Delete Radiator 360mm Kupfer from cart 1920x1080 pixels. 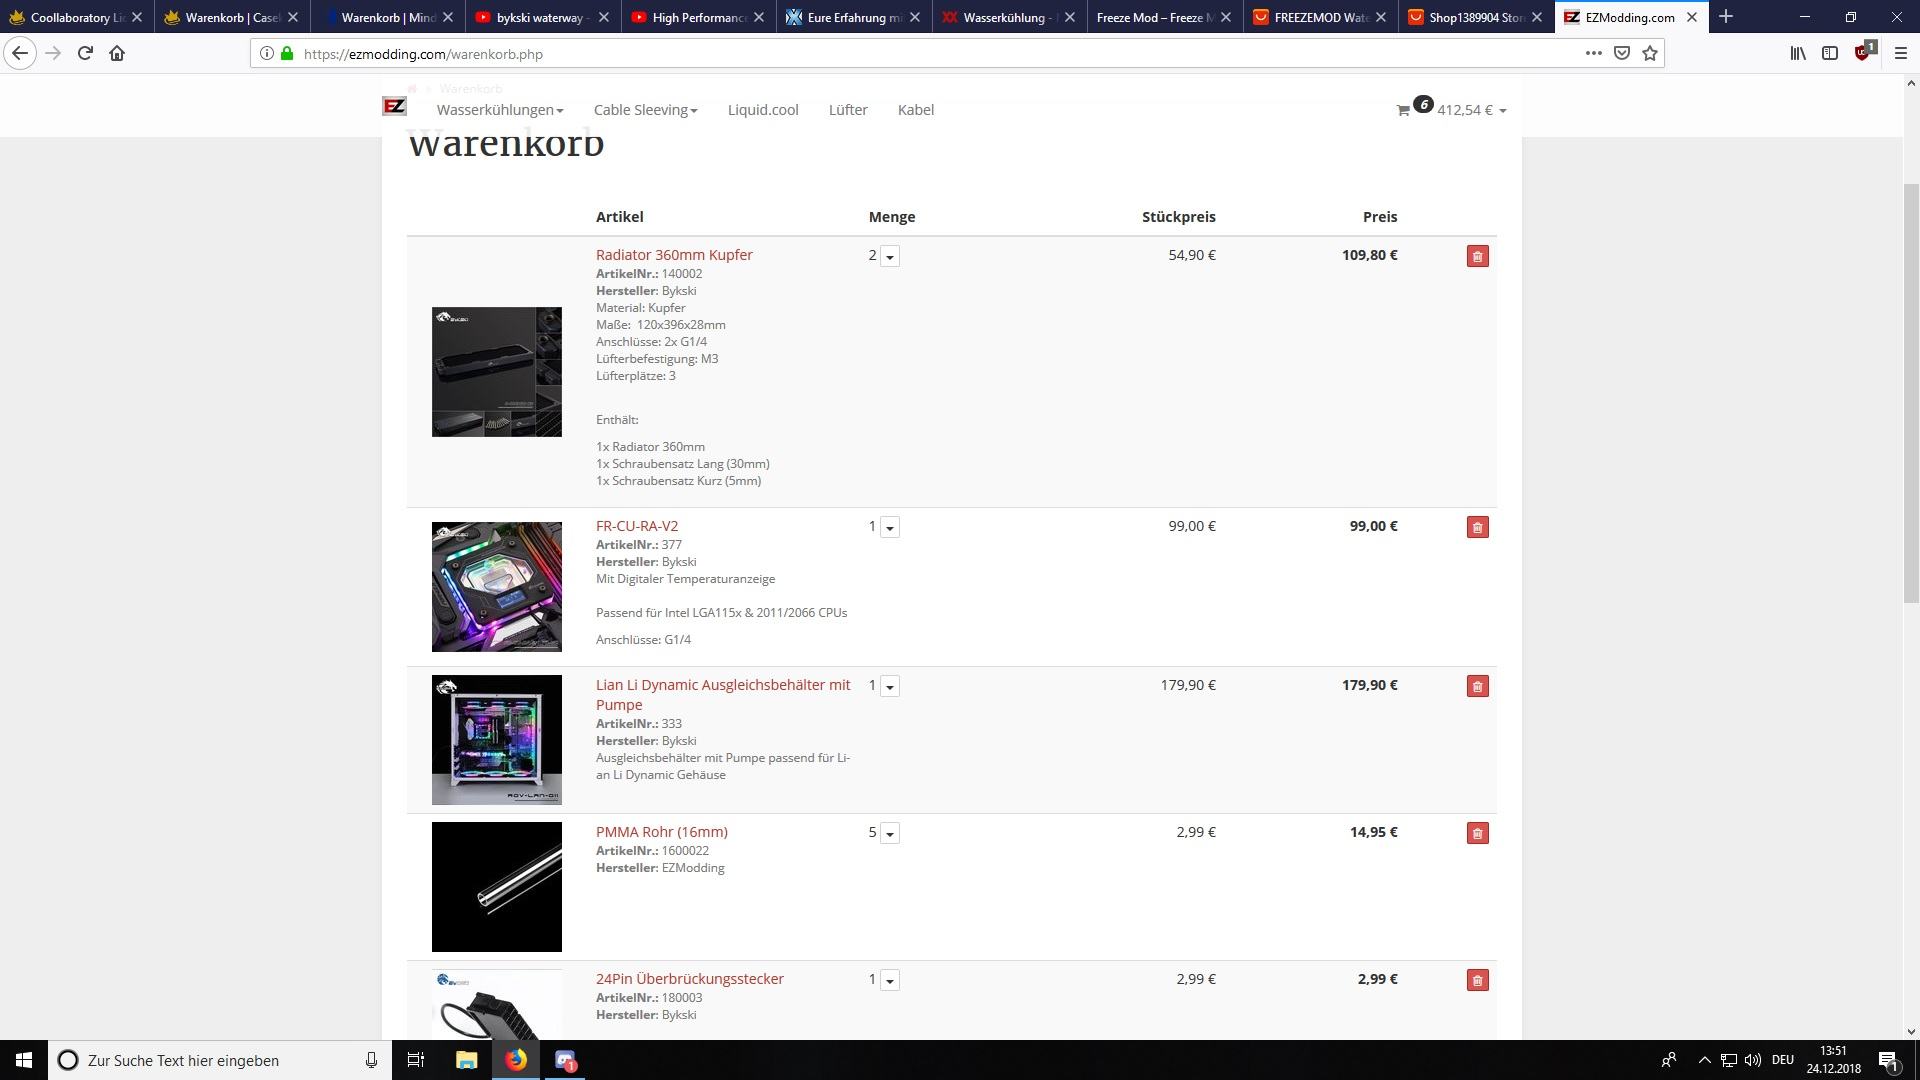(x=1477, y=256)
